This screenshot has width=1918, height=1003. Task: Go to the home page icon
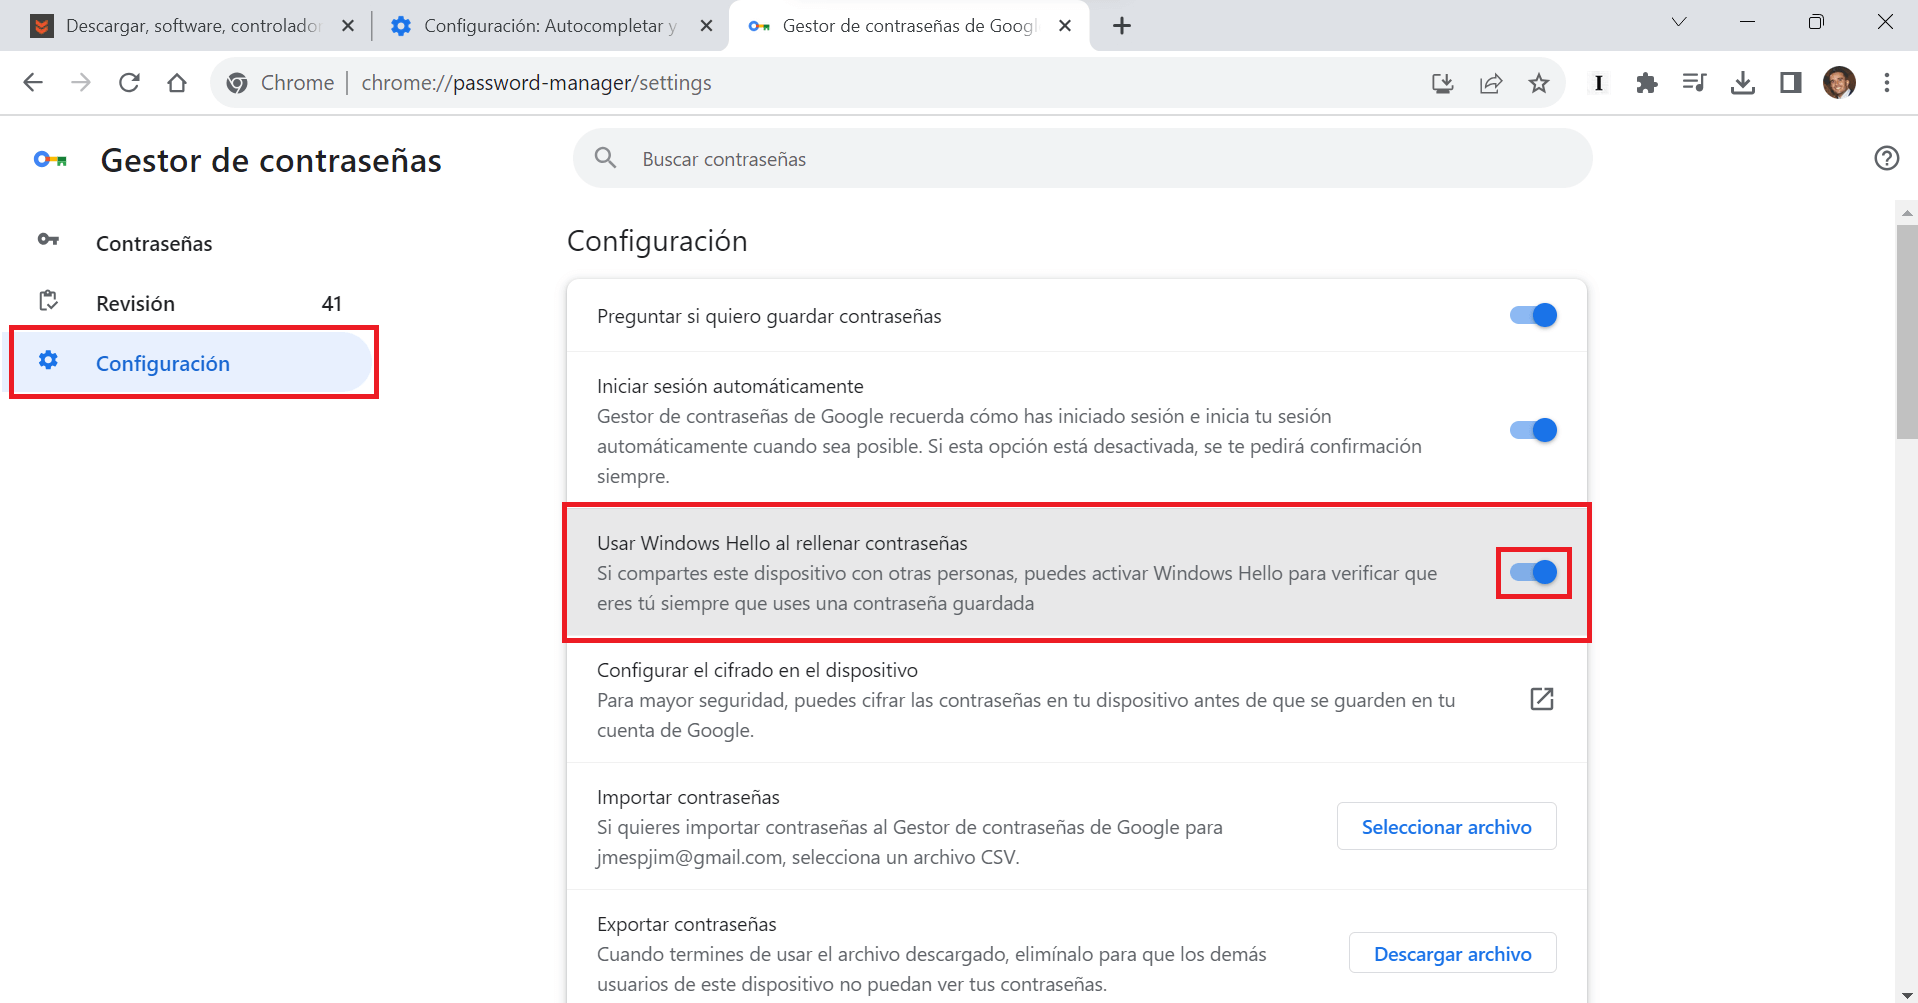(177, 83)
